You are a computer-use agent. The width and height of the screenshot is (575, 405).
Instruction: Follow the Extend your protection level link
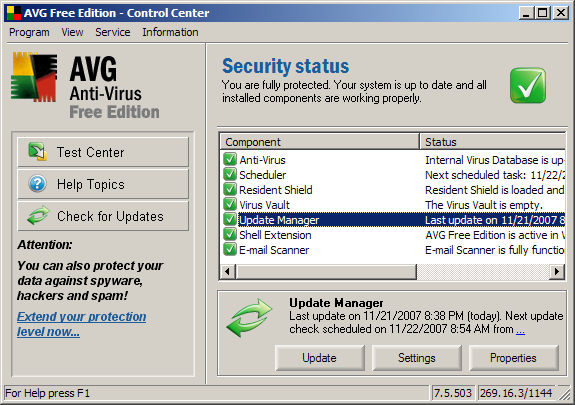click(81, 324)
